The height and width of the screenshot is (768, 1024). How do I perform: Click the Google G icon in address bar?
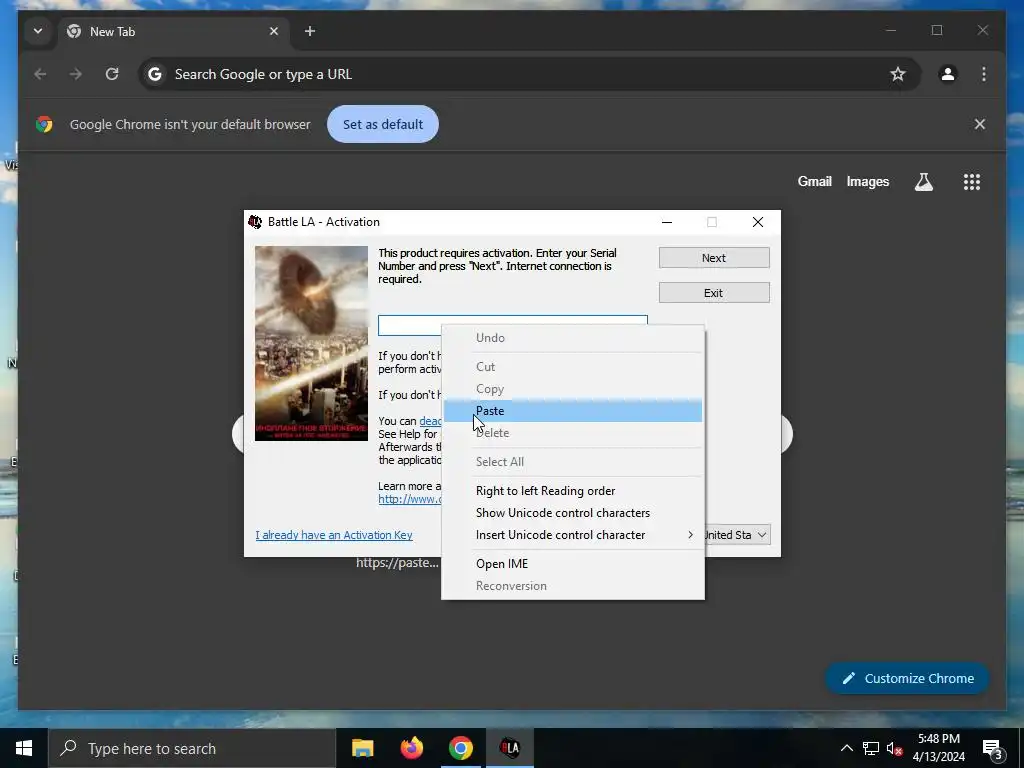click(x=155, y=74)
